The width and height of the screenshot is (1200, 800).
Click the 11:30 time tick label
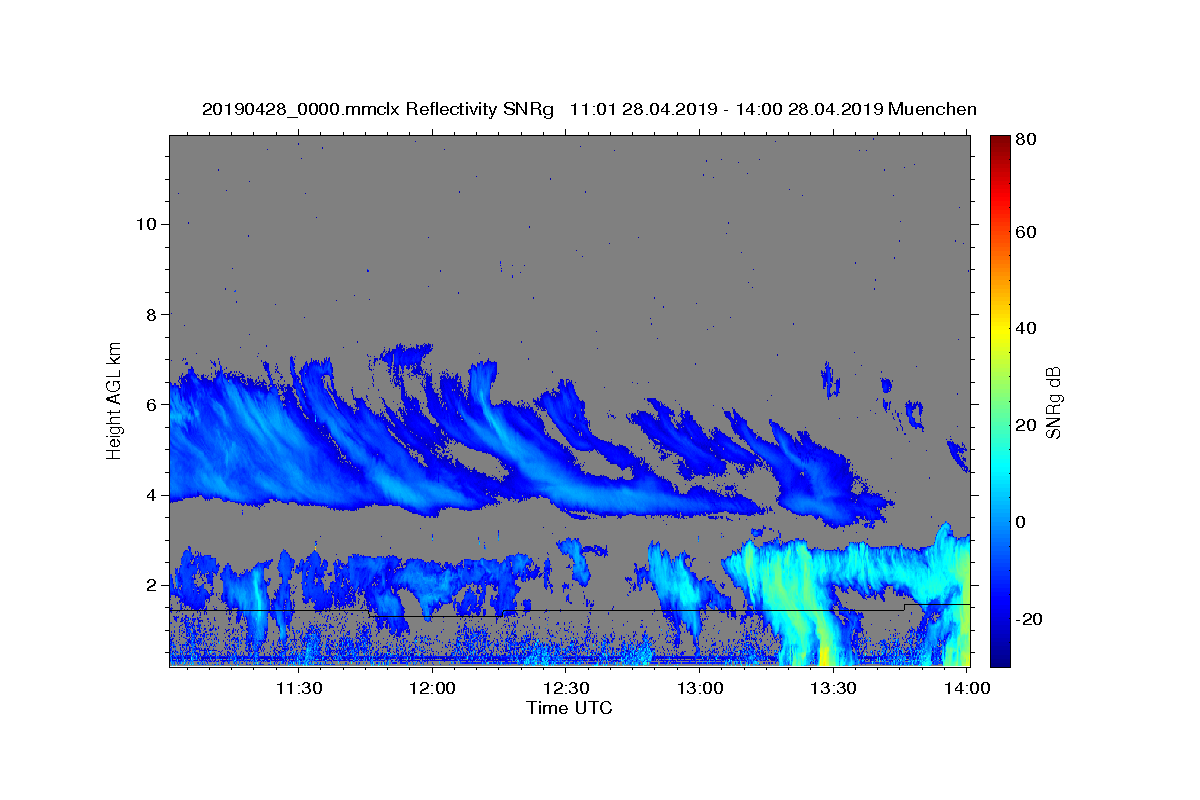point(299,688)
